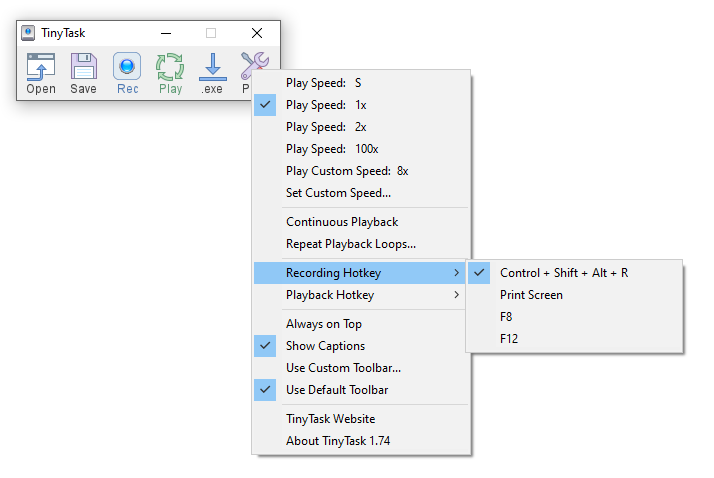This screenshot has width=714, height=478.
Task: Select Play Speed: 100x option
Action: tap(362, 149)
